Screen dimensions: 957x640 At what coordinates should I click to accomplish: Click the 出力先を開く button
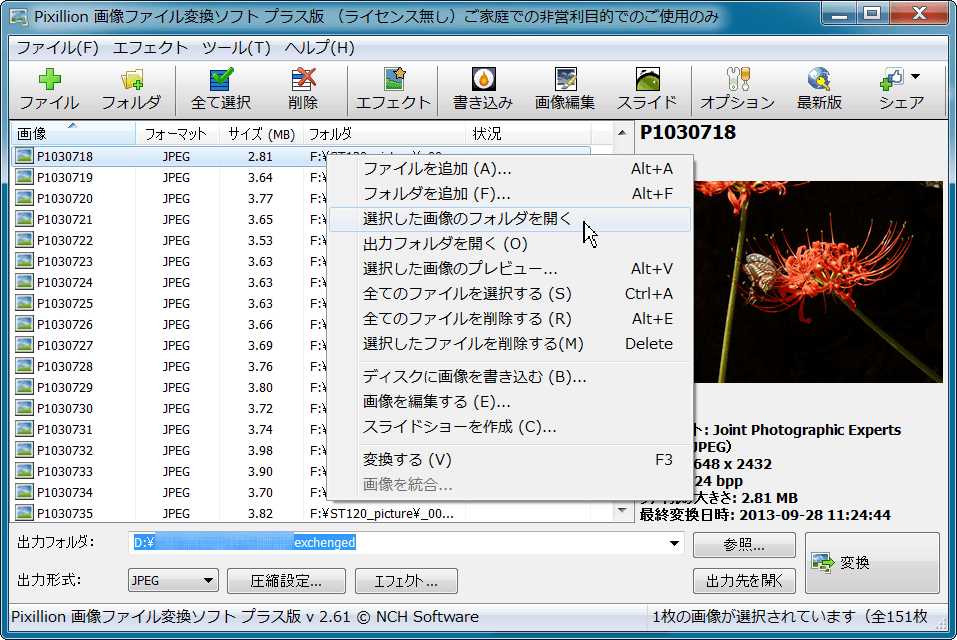tap(744, 581)
